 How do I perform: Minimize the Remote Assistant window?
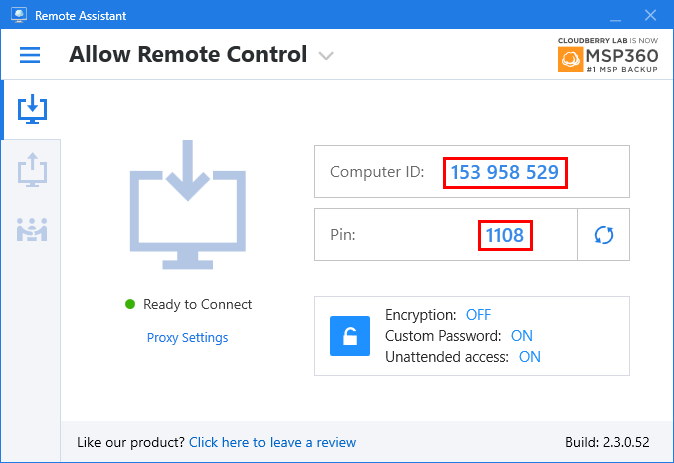click(616, 16)
